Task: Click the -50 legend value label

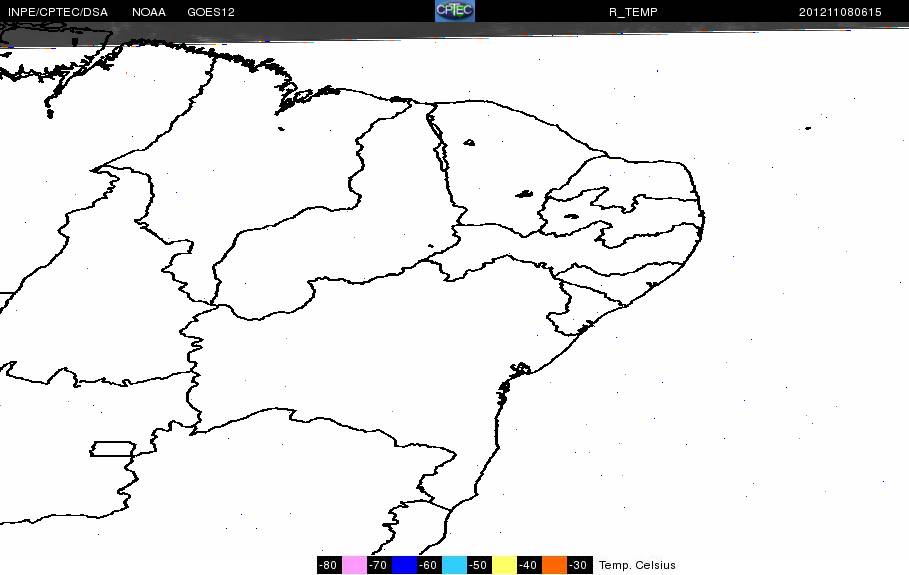Action: point(478,565)
